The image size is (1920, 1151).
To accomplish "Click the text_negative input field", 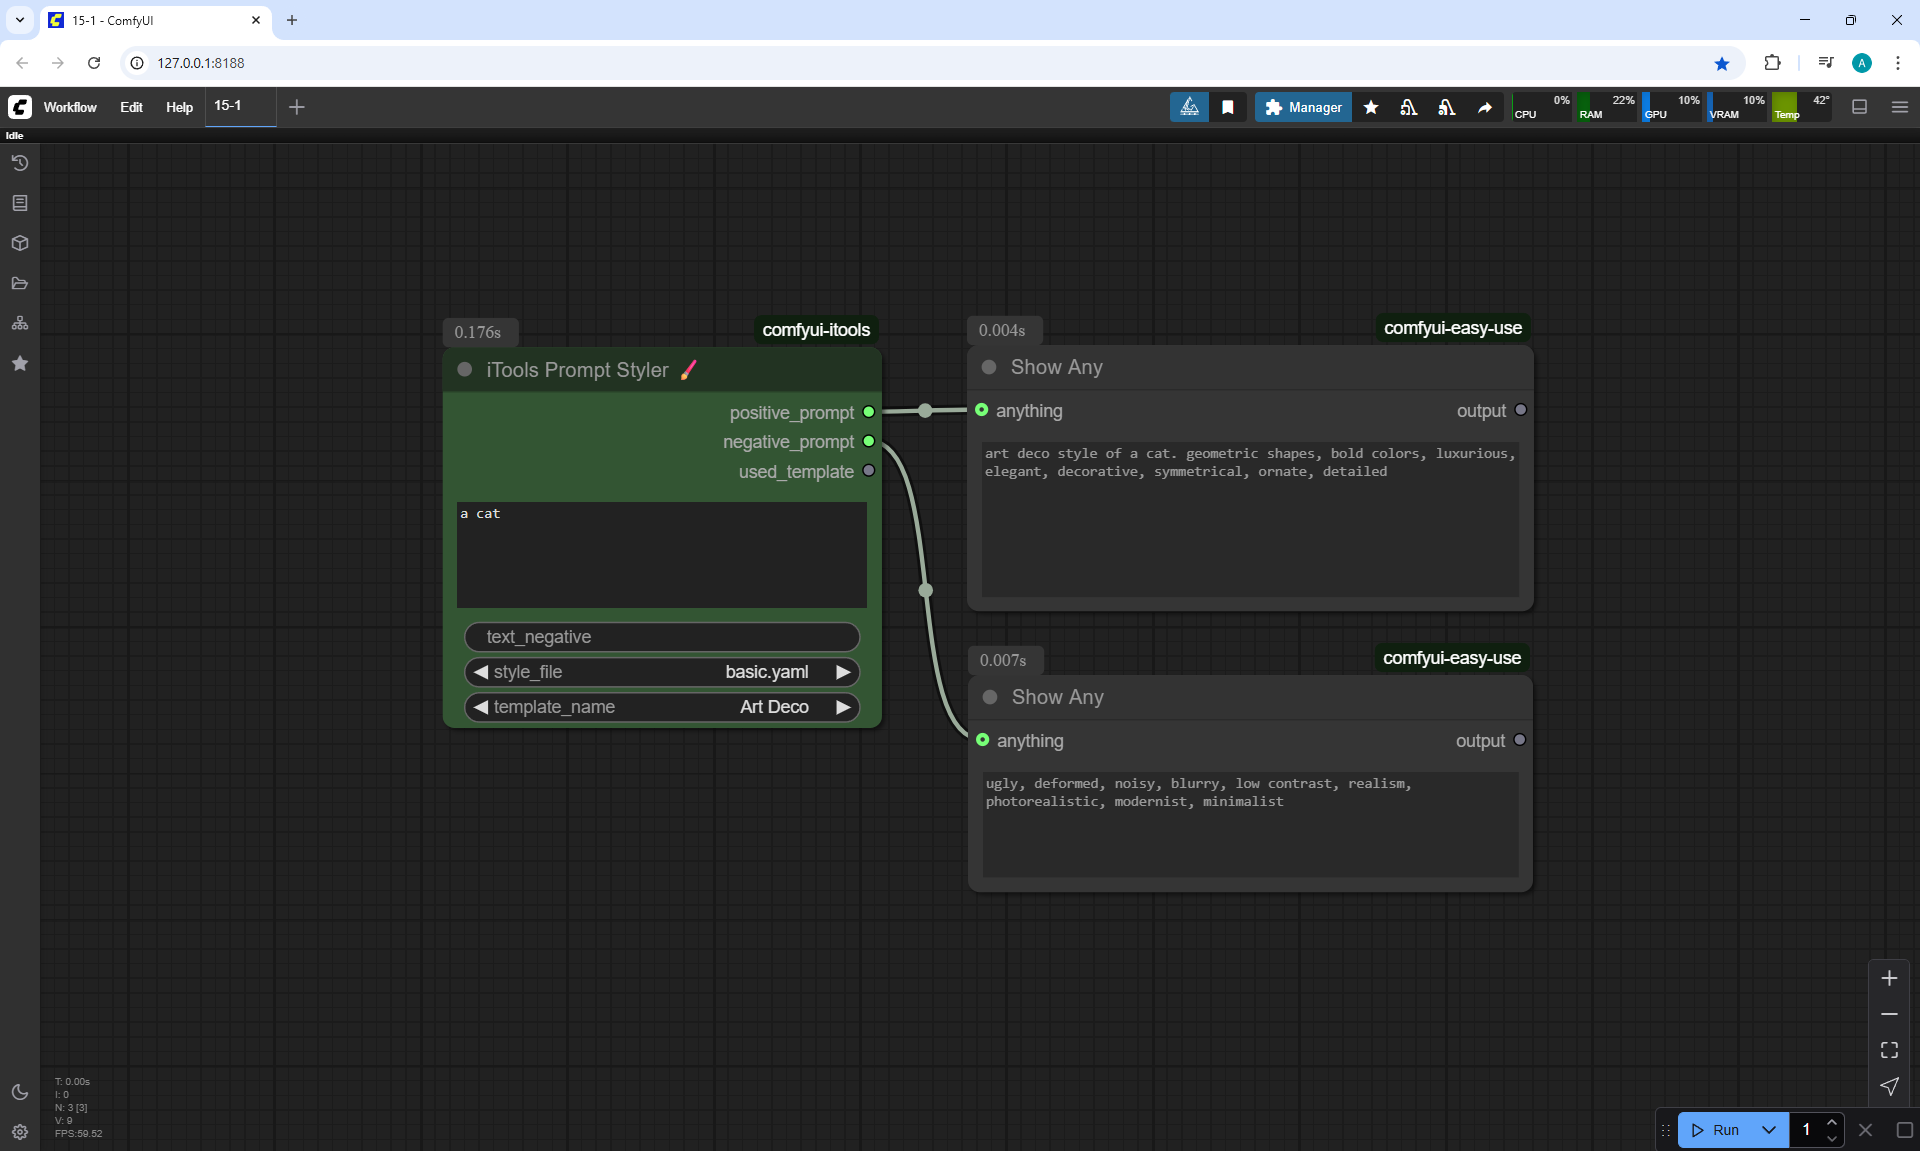I will point(662,637).
